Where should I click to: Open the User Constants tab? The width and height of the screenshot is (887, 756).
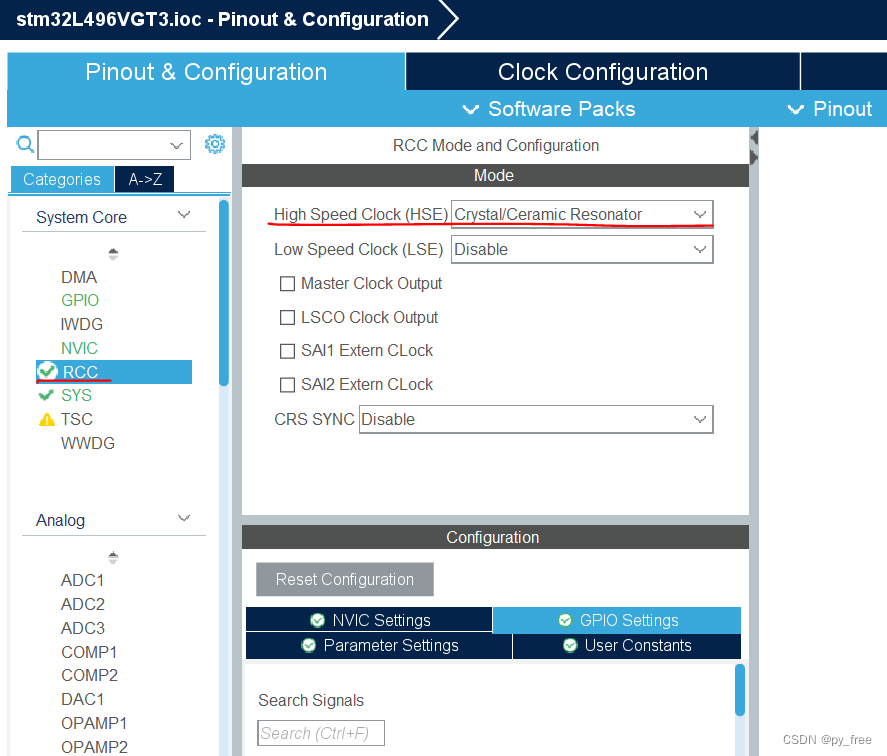tap(627, 646)
